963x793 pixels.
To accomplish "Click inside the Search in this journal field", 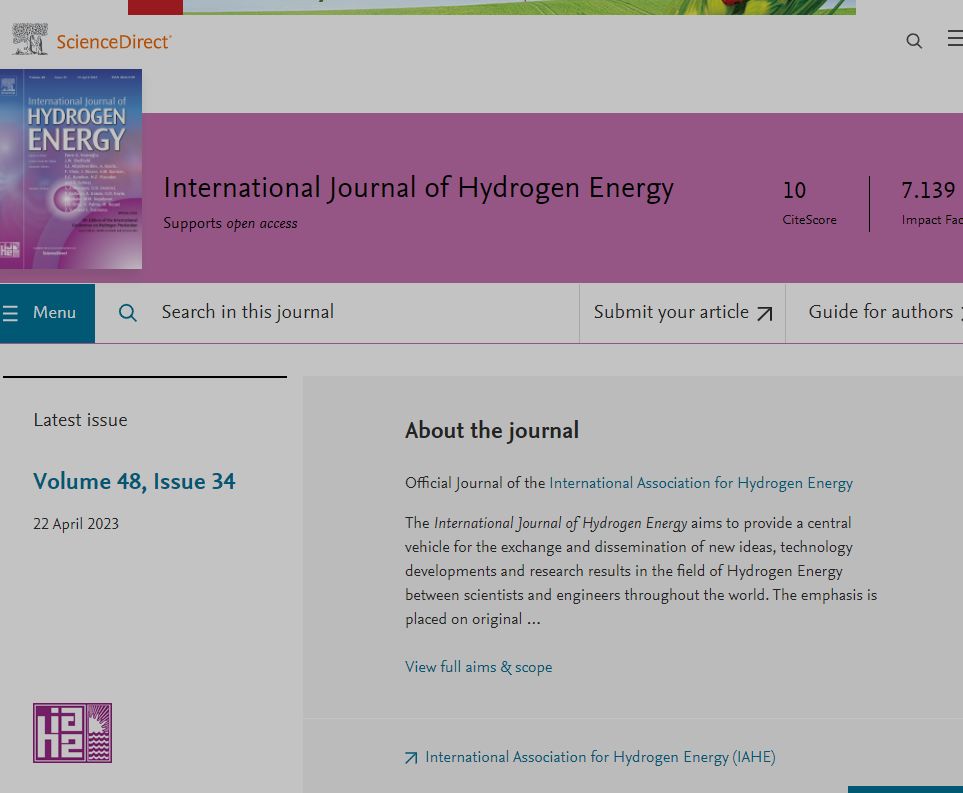I will tap(300, 312).
